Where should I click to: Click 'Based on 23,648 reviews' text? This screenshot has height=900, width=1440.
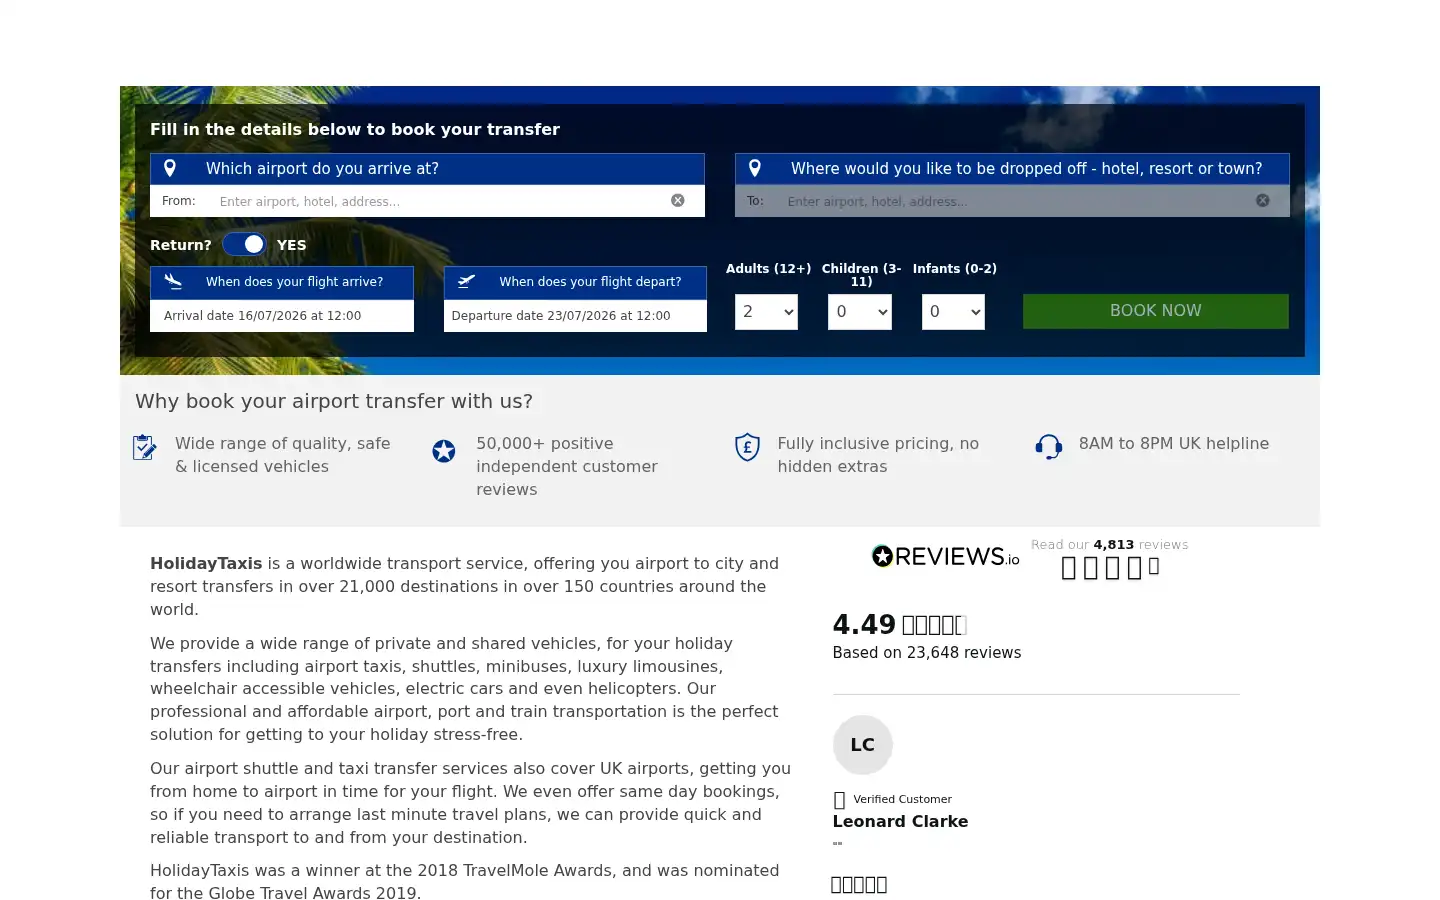click(x=927, y=653)
